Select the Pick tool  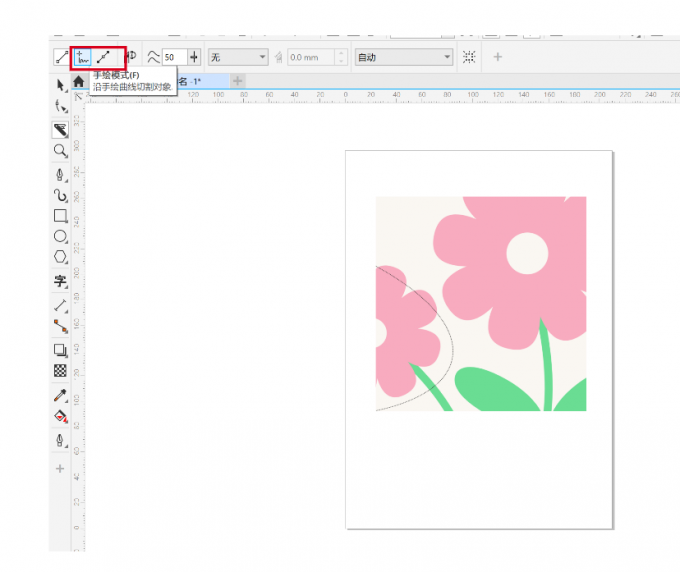click(x=61, y=86)
